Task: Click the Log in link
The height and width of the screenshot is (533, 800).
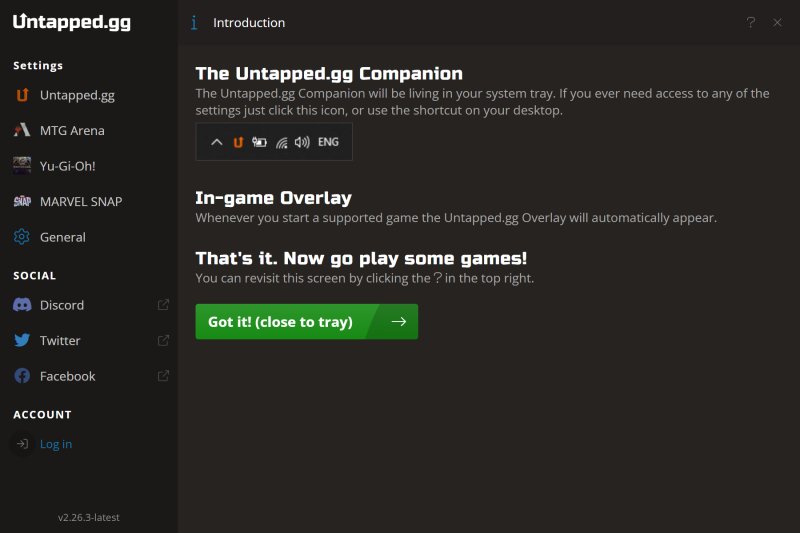Action: 56,444
